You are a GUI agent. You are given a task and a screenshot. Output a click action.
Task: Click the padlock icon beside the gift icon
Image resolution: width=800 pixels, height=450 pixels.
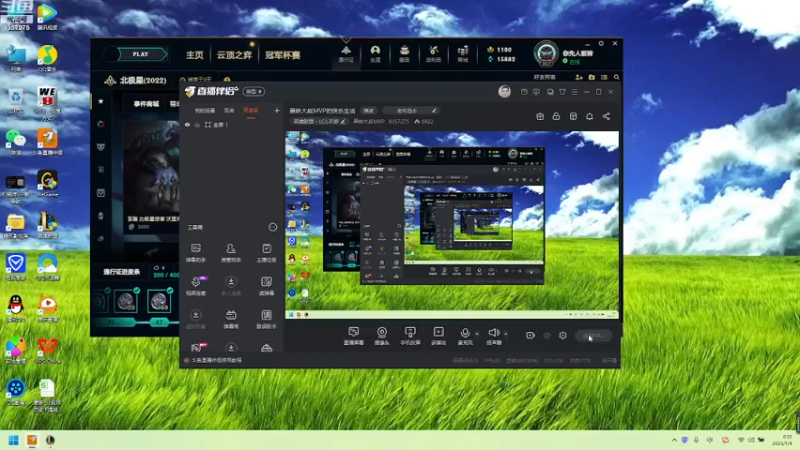tap(556, 116)
